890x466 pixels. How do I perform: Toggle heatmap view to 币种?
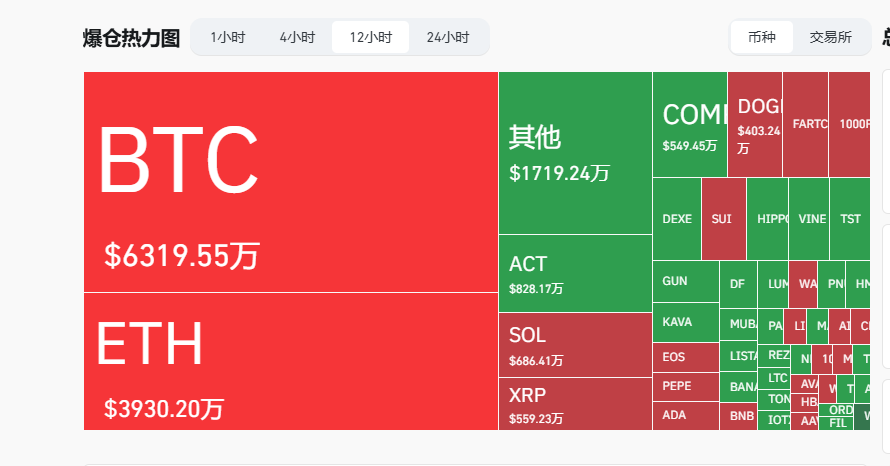point(761,37)
